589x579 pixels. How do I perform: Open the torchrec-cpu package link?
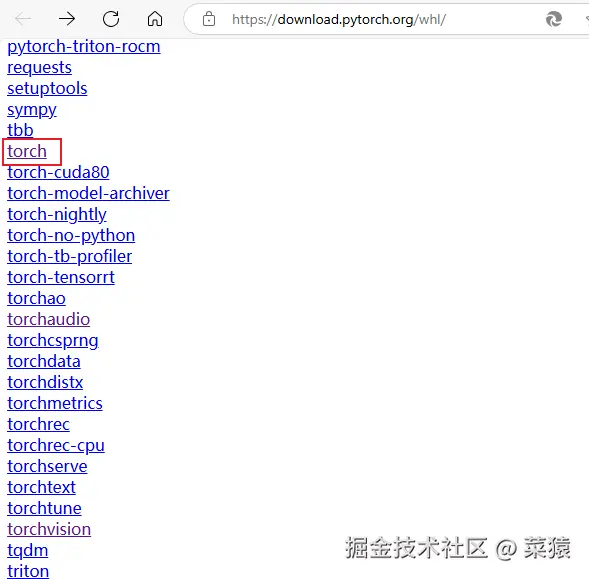[56, 446]
